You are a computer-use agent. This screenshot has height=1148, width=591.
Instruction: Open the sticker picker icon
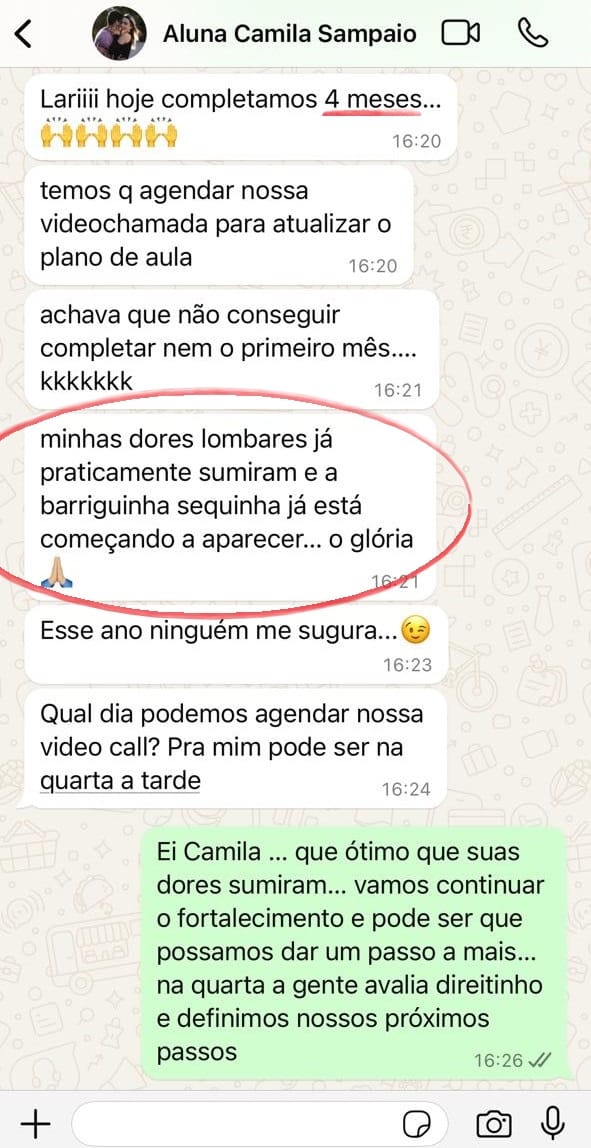click(417, 1123)
